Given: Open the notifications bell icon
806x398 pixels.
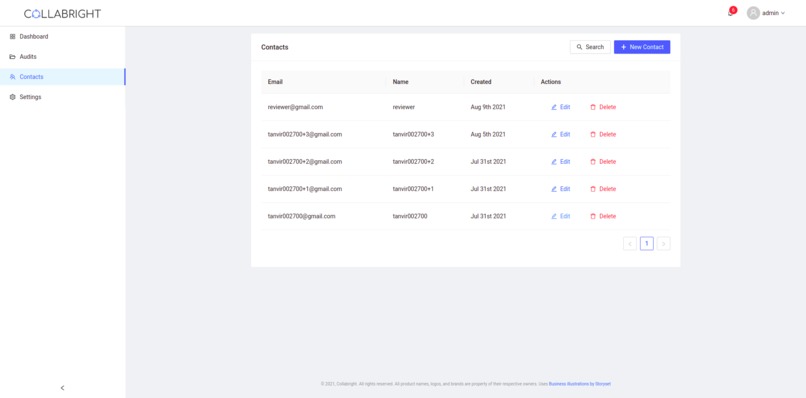Looking at the screenshot, I should point(730,13).
